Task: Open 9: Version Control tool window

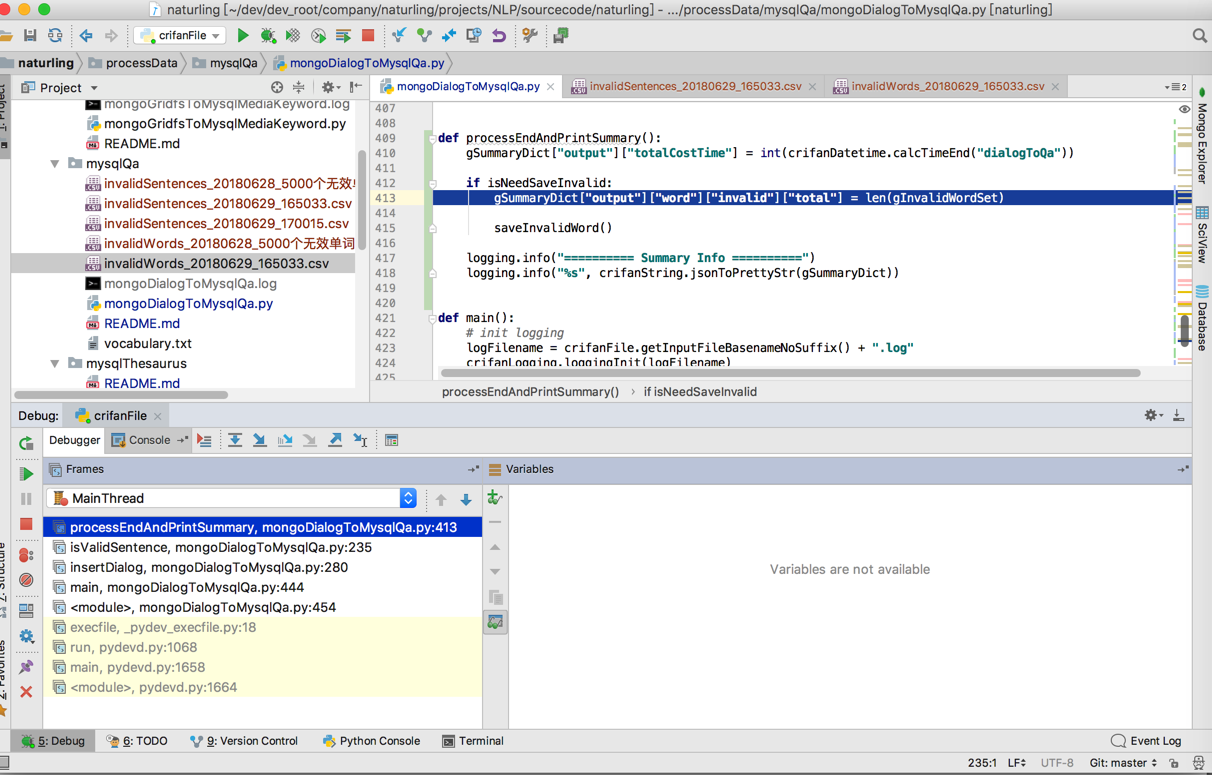Action: [243, 741]
